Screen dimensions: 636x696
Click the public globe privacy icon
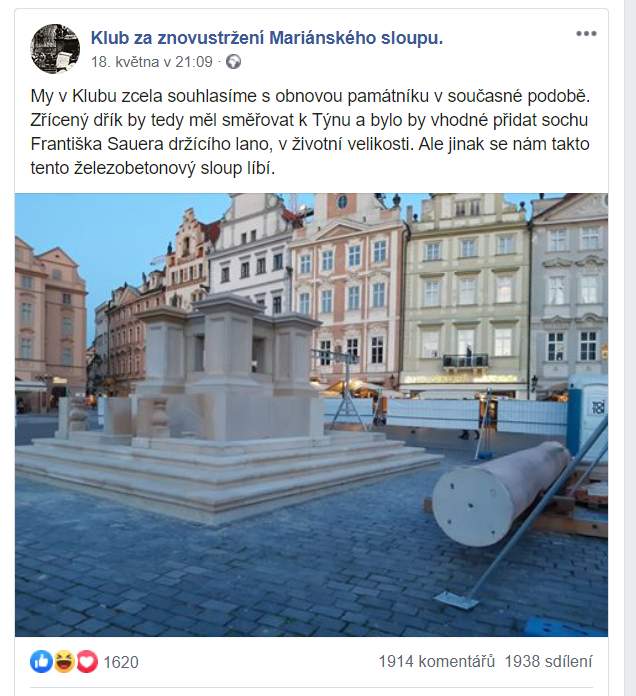tap(233, 62)
